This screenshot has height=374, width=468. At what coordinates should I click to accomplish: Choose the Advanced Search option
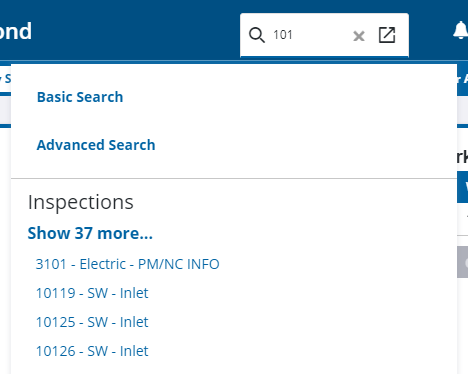click(96, 145)
